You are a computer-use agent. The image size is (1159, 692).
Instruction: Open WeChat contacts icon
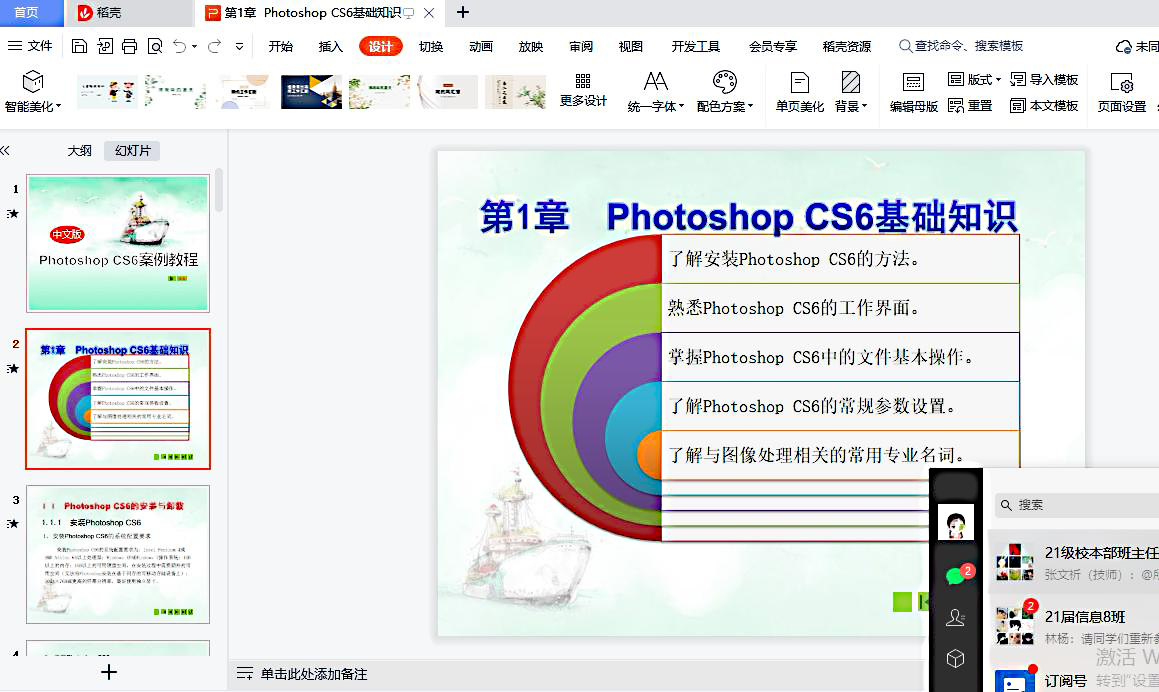(955, 617)
